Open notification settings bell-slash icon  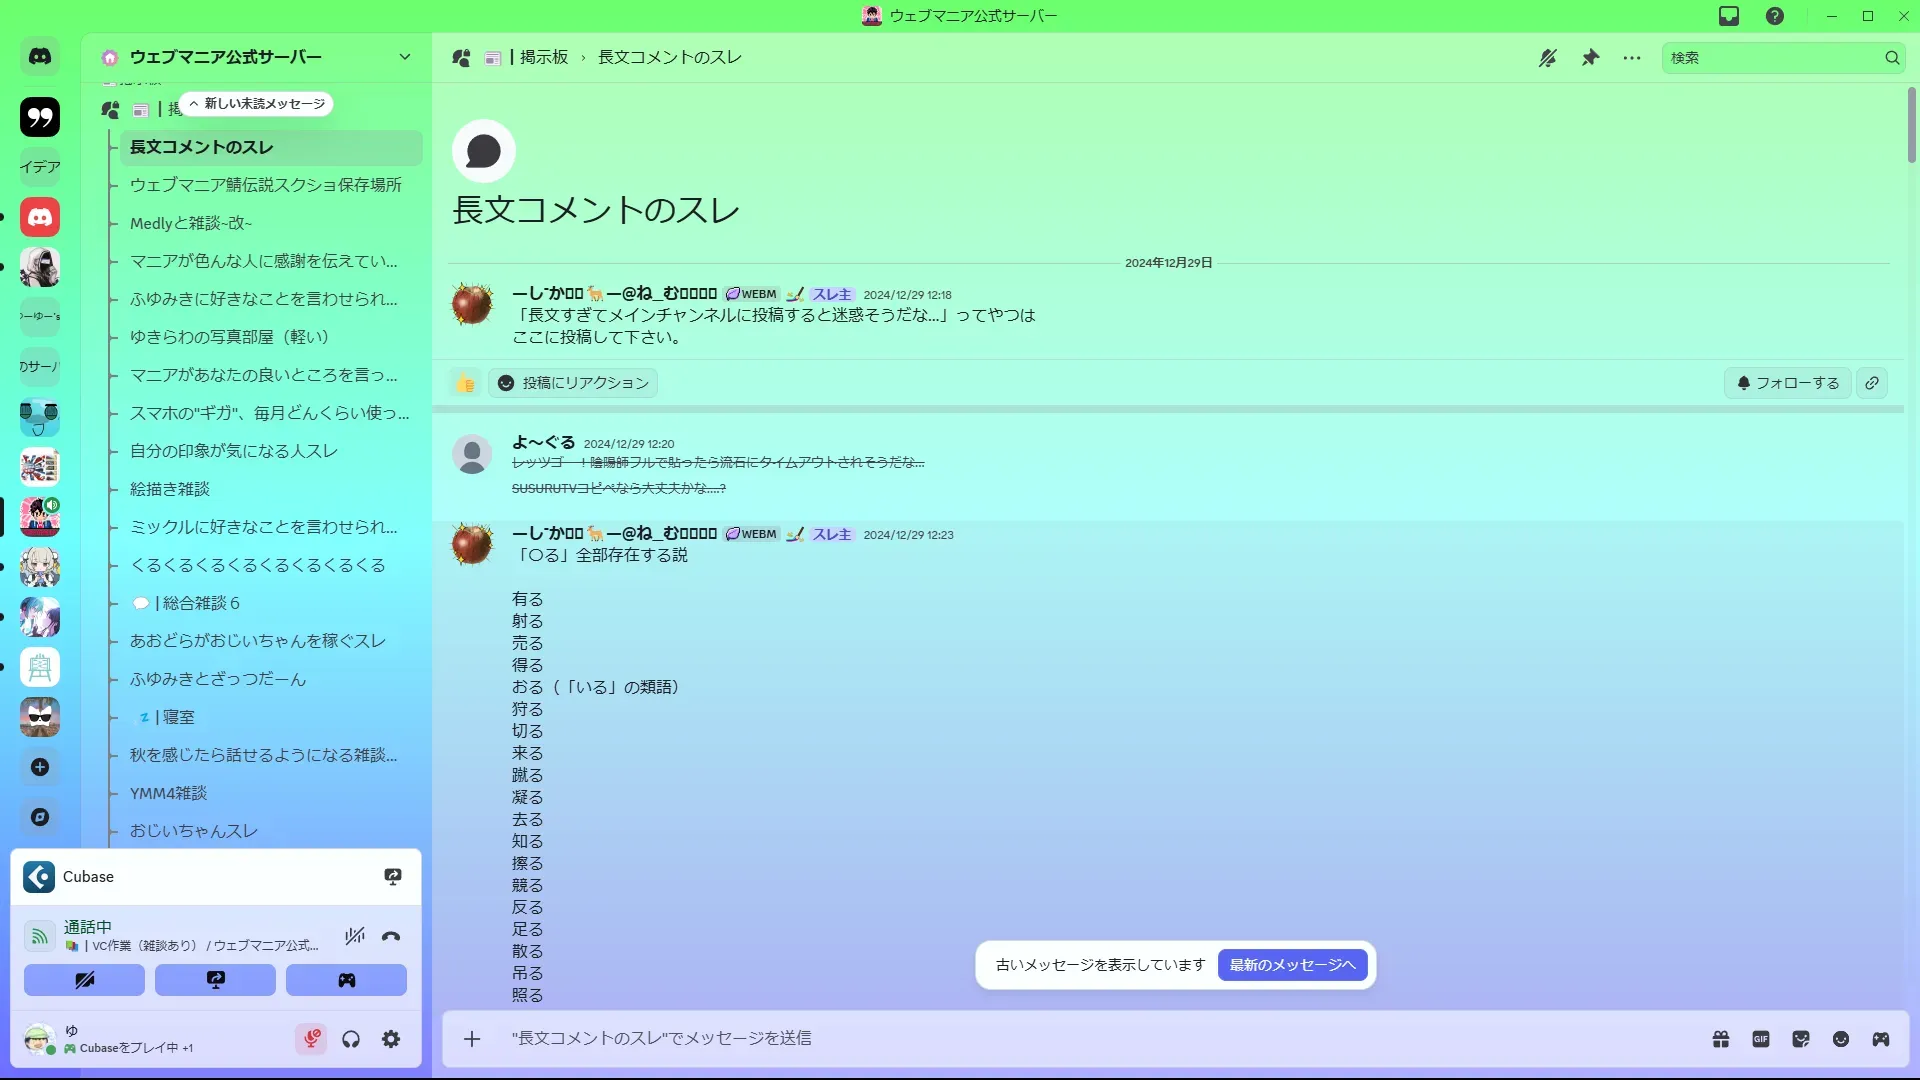pyautogui.click(x=1547, y=58)
